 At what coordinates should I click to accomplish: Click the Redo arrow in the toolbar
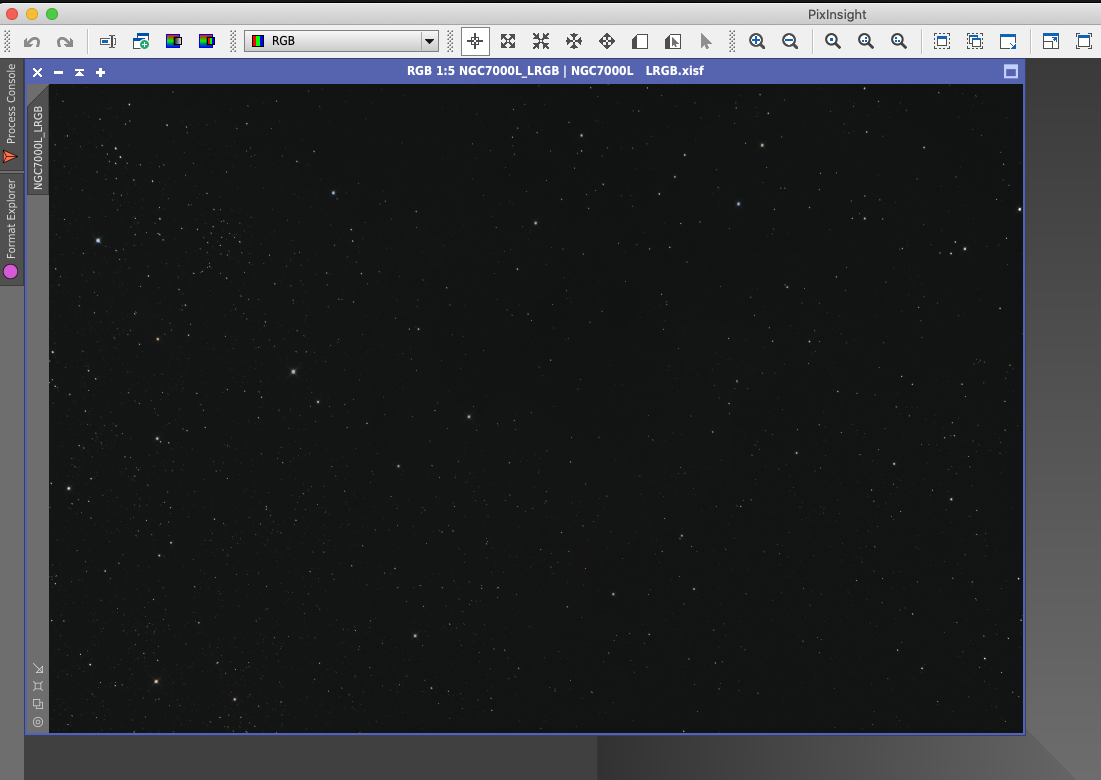[x=65, y=41]
